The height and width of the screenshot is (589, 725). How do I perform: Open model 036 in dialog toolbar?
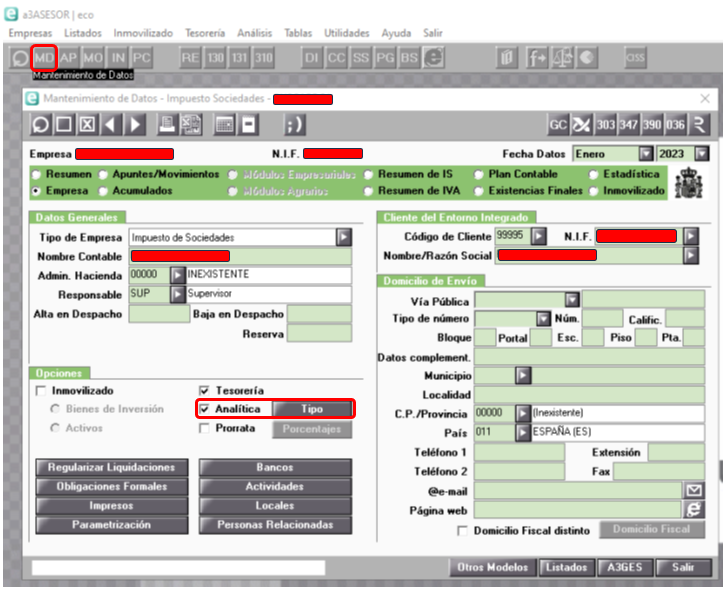click(675, 125)
